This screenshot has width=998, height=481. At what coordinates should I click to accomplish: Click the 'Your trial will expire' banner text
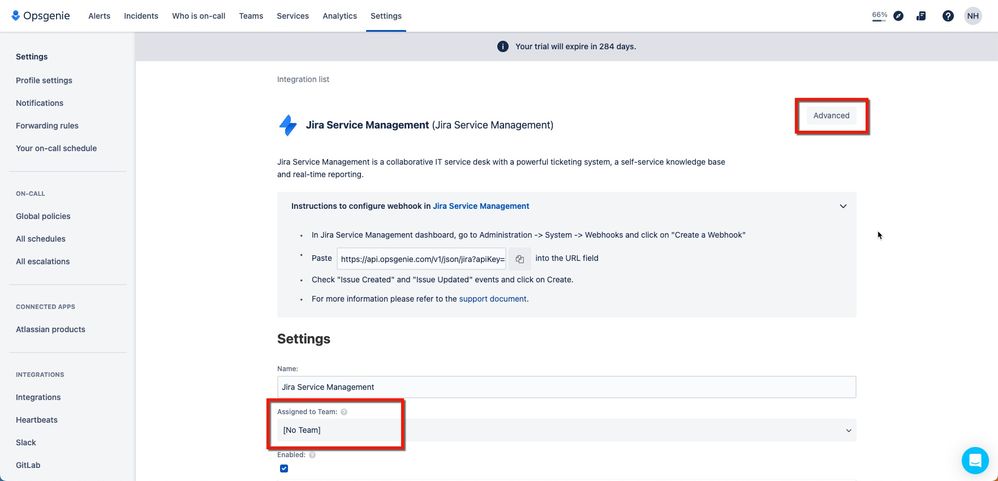575,46
